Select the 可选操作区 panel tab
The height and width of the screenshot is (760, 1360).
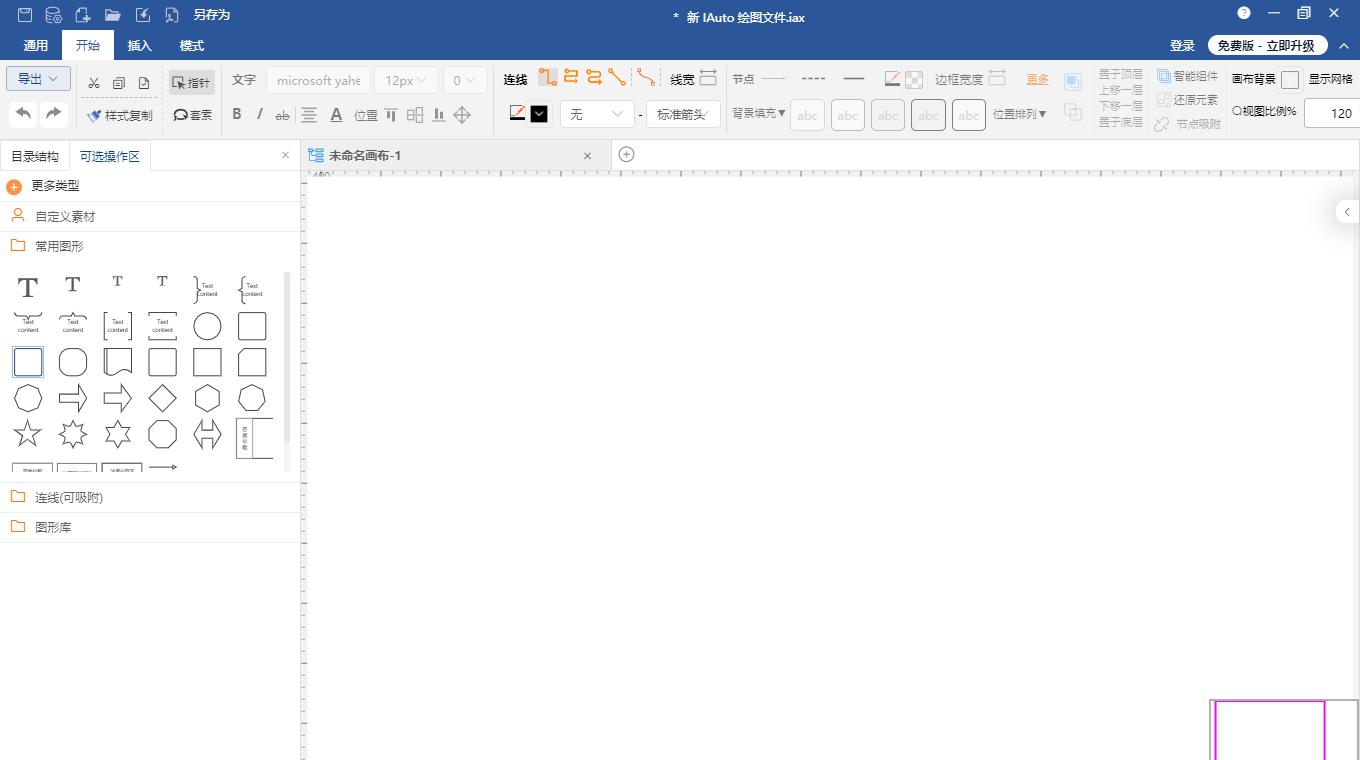click(x=110, y=156)
